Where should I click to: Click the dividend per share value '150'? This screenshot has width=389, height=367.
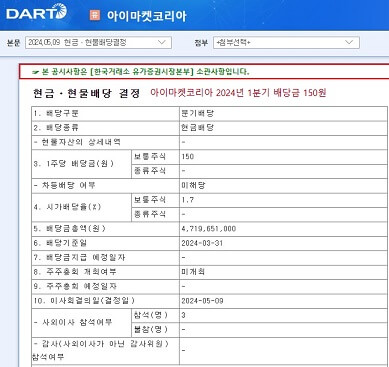(188, 157)
